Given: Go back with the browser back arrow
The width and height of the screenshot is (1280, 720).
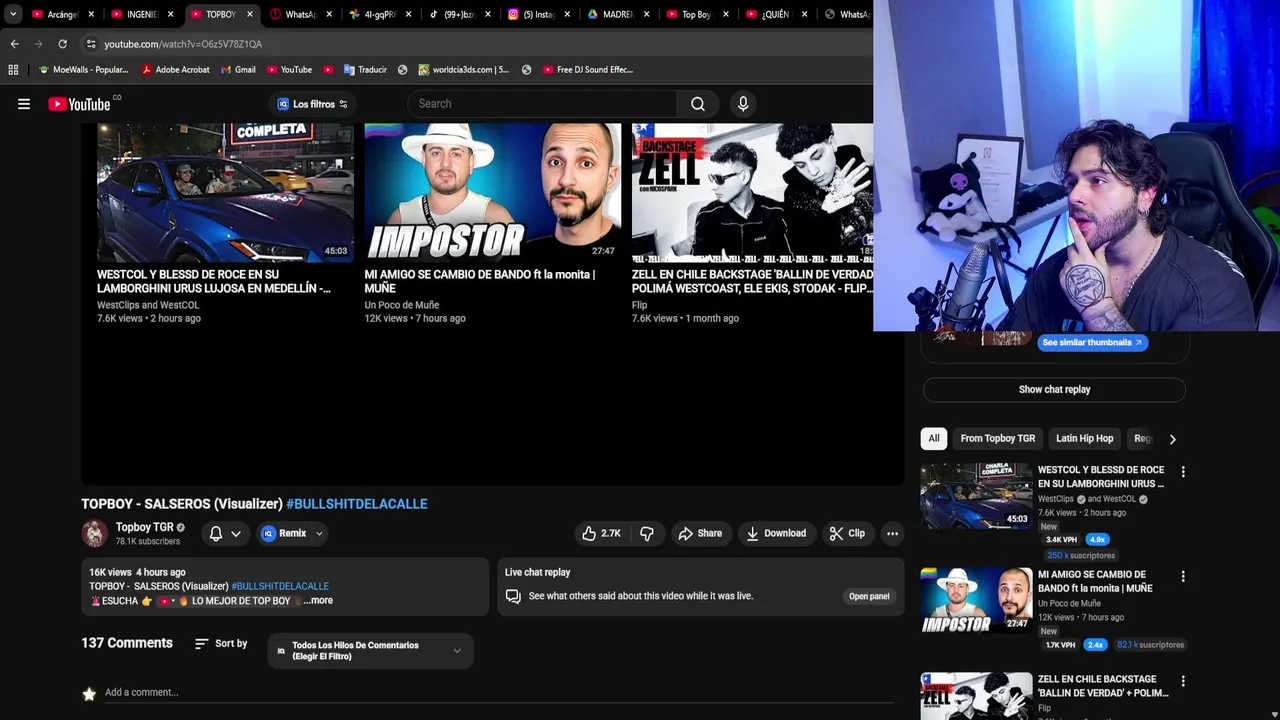Looking at the screenshot, I should (x=14, y=44).
